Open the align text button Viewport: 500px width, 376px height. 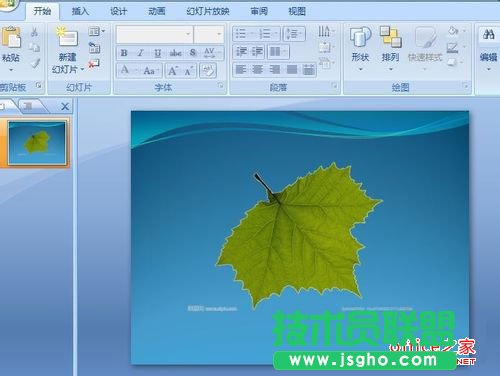(x=326, y=47)
